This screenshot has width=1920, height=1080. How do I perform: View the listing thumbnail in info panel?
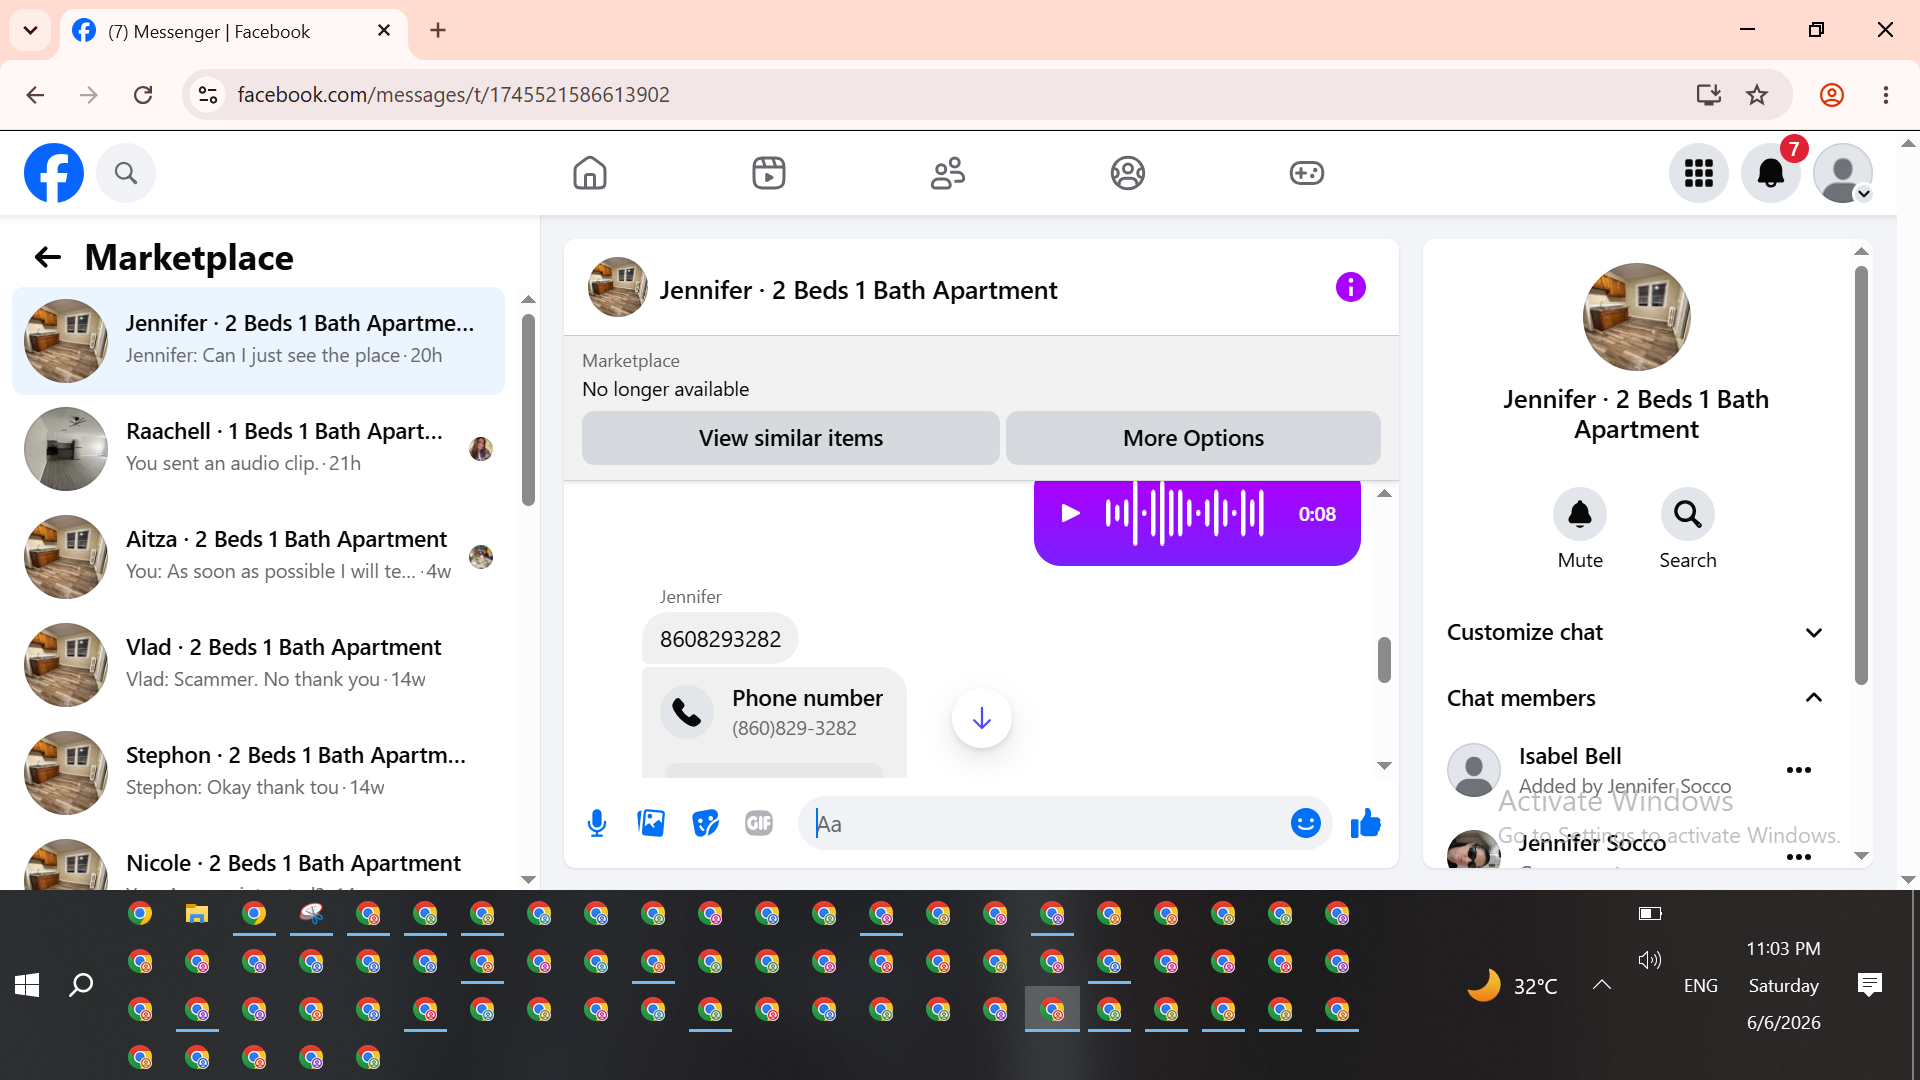(1637, 317)
